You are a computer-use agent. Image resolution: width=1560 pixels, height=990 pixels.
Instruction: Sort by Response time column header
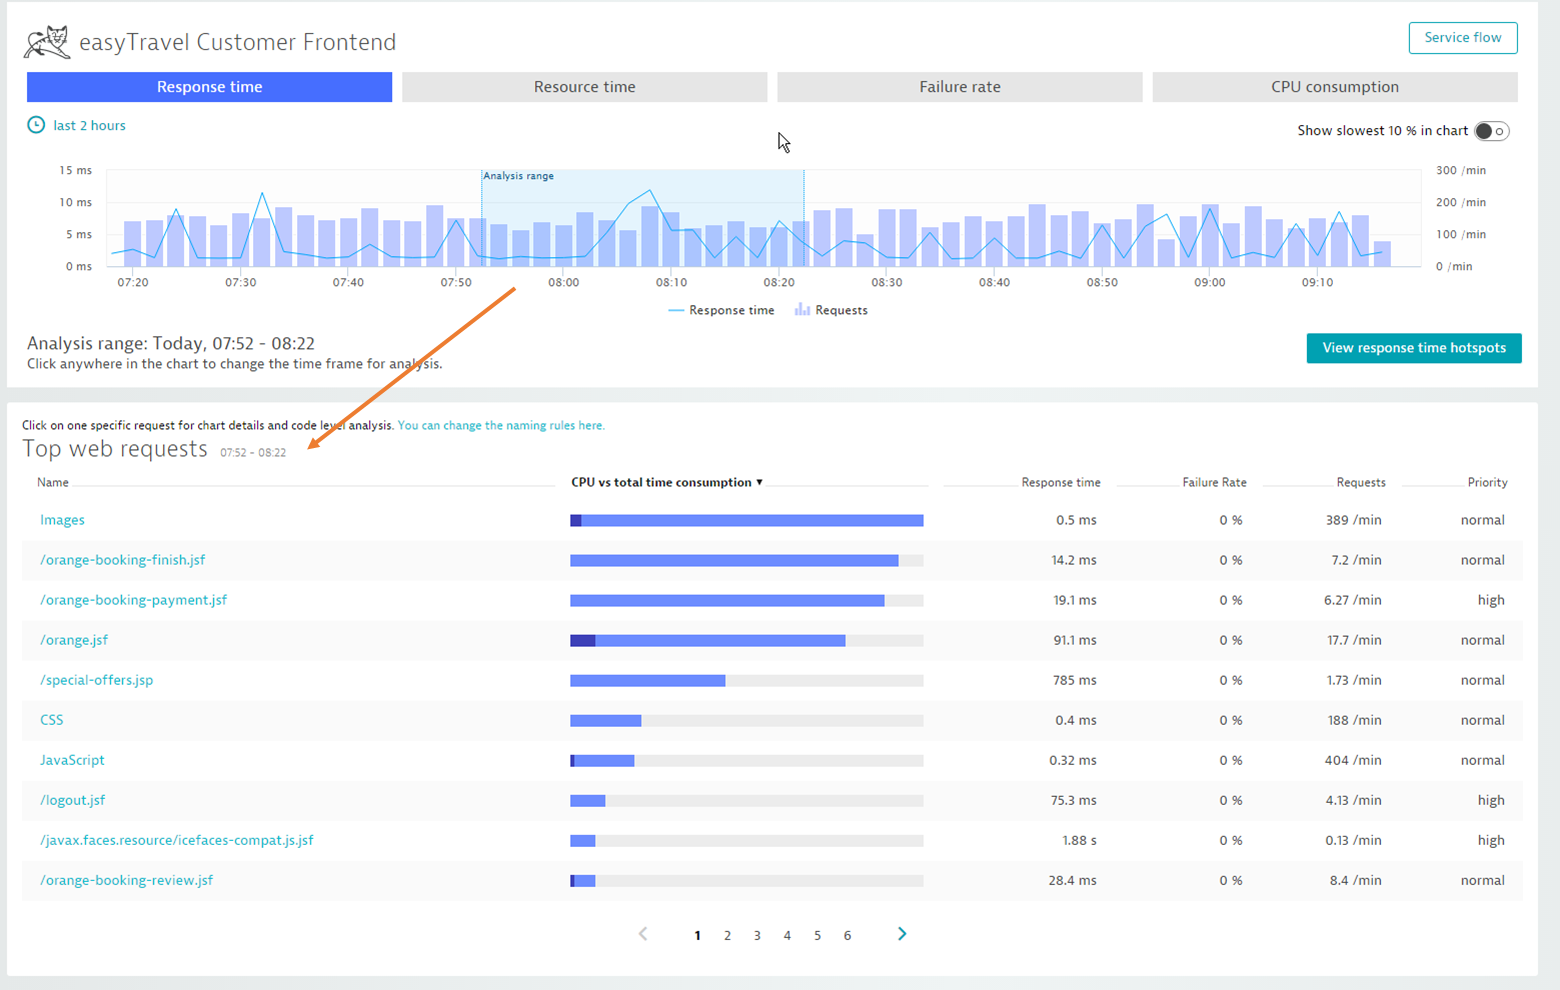[x=1060, y=482]
